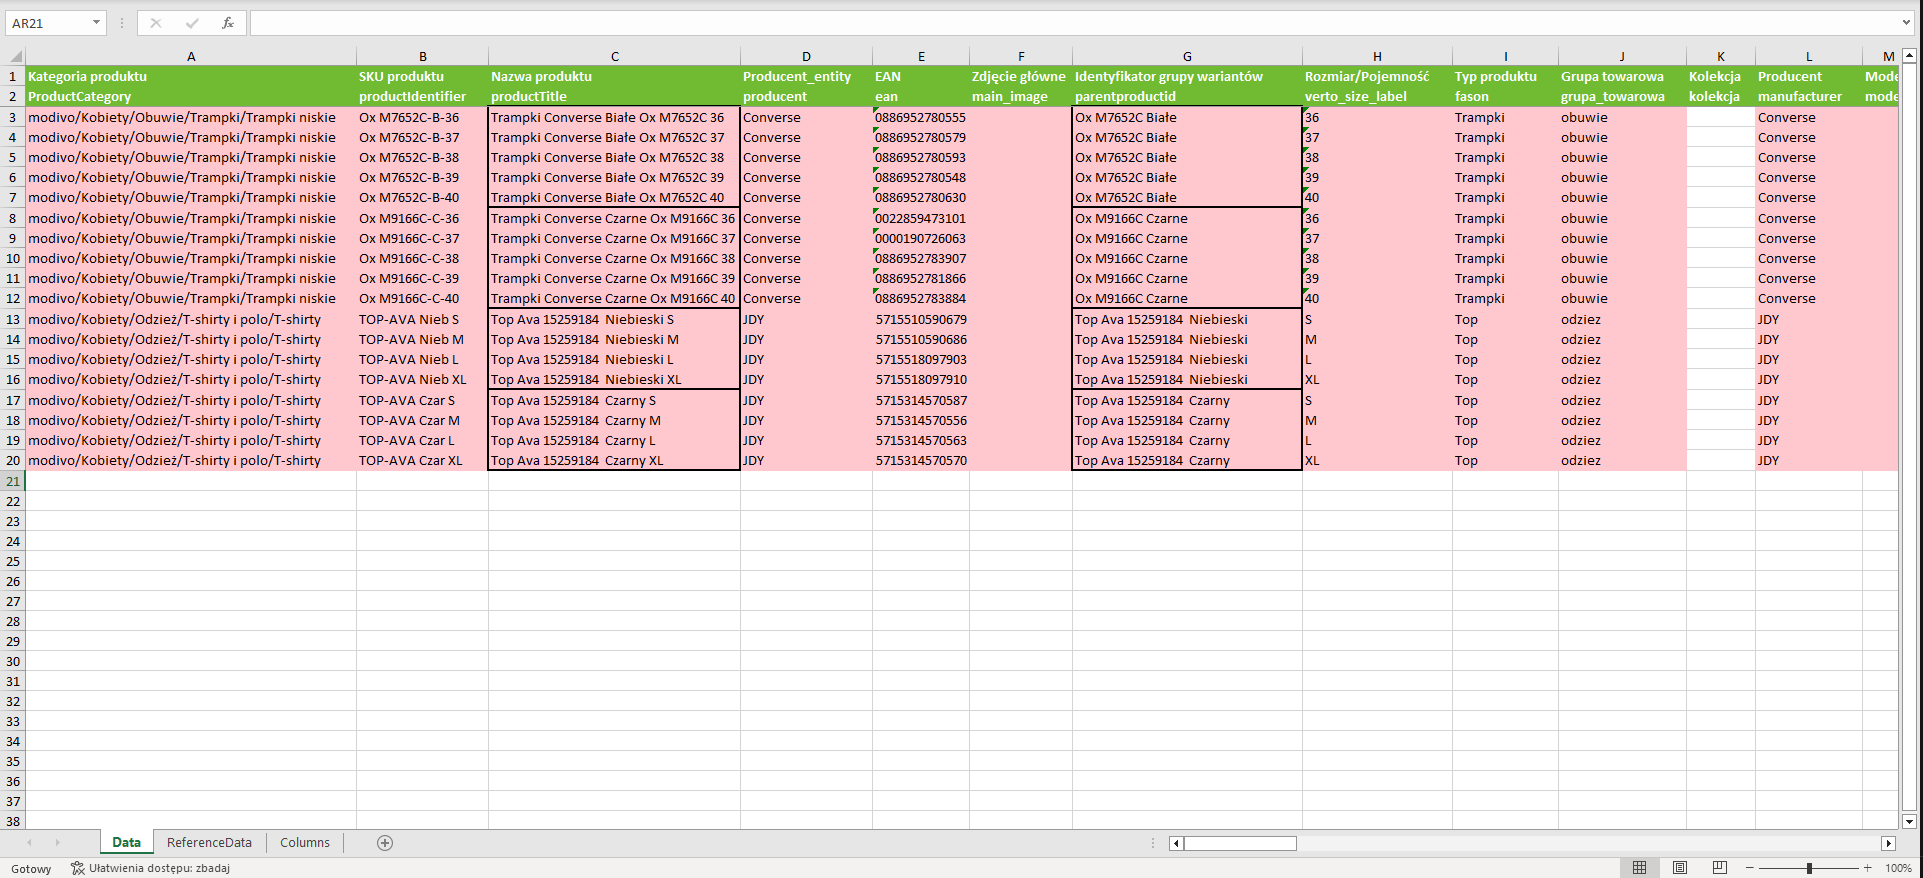Select row 13 header
1923x878 pixels.
coord(13,320)
